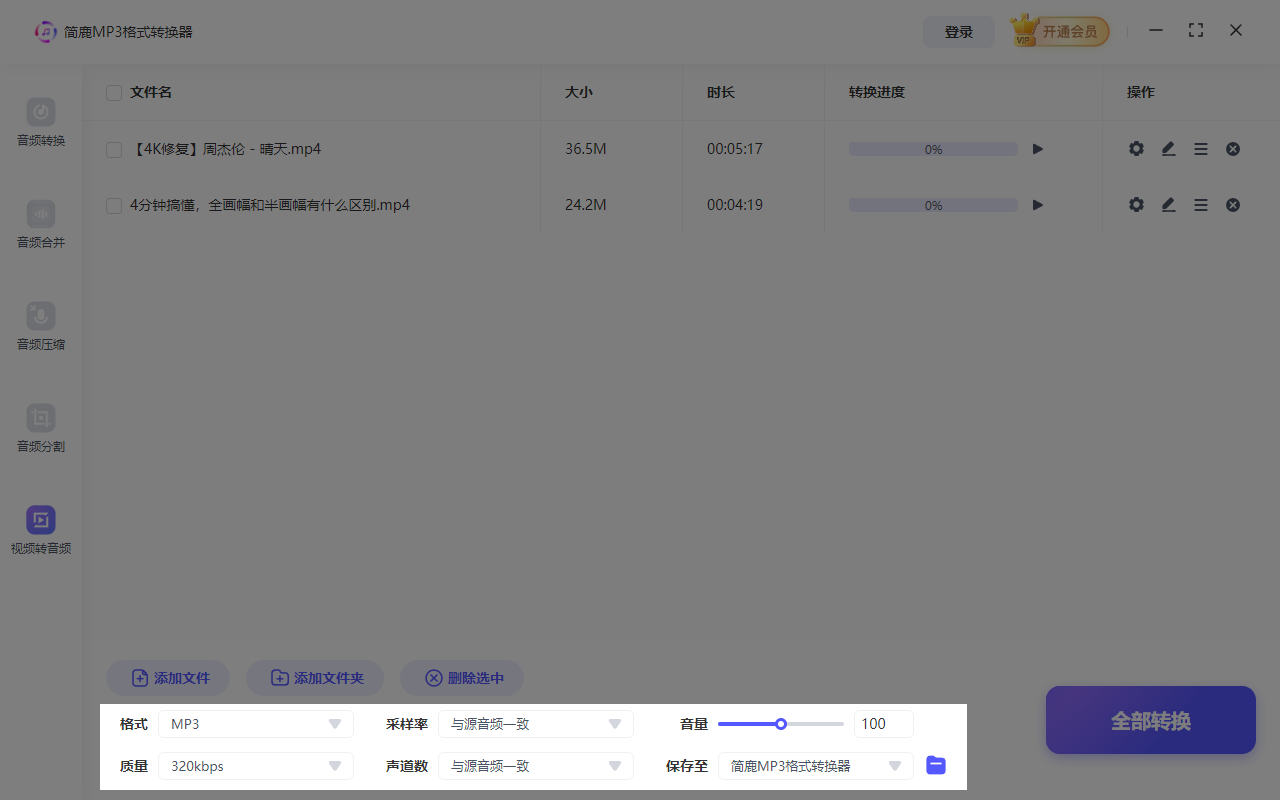Select the checkbox for 周杰伦 - 晴天.mp4
This screenshot has height=800, width=1280.
tap(113, 148)
